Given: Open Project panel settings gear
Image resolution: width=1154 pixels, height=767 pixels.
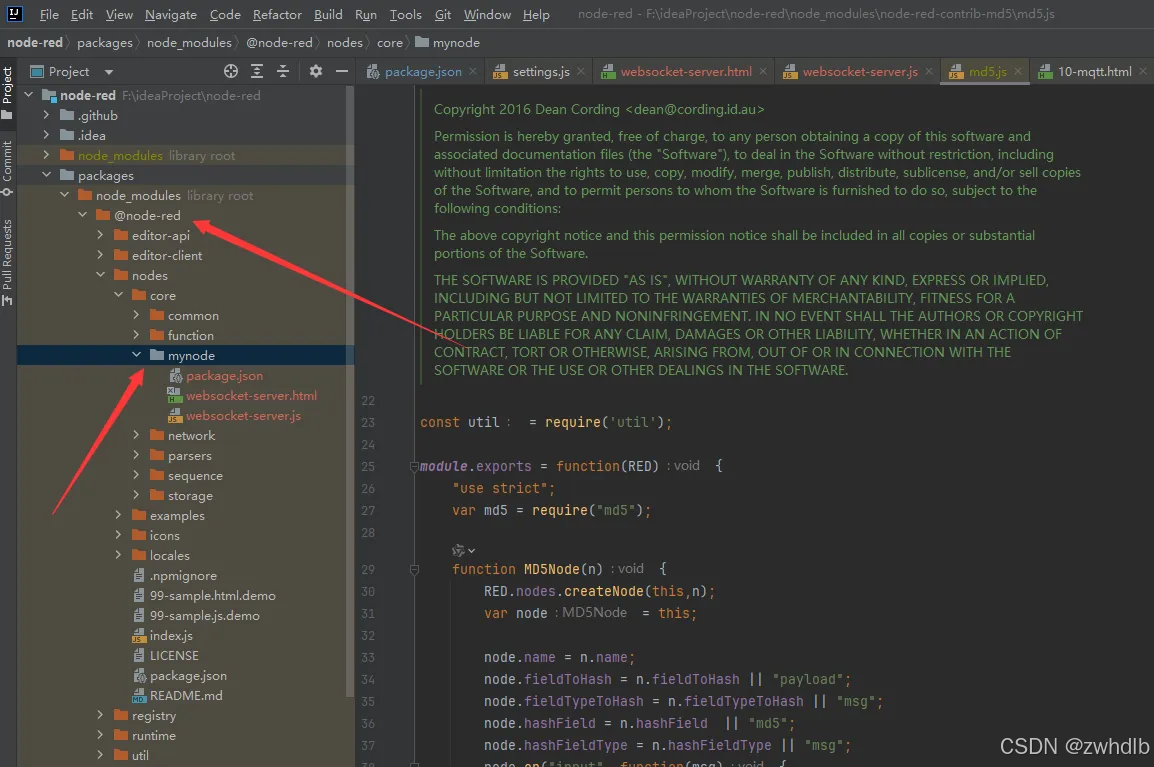Looking at the screenshot, I should [316, 71].
